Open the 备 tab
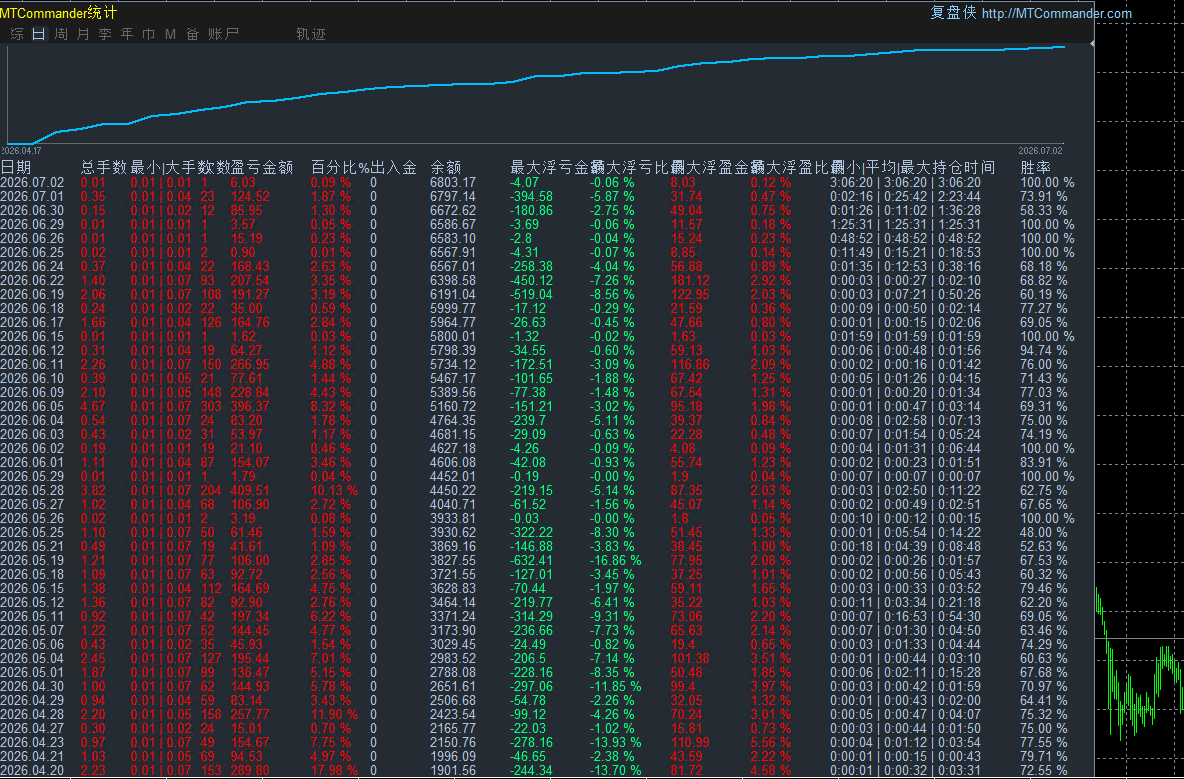 [193, 34]
